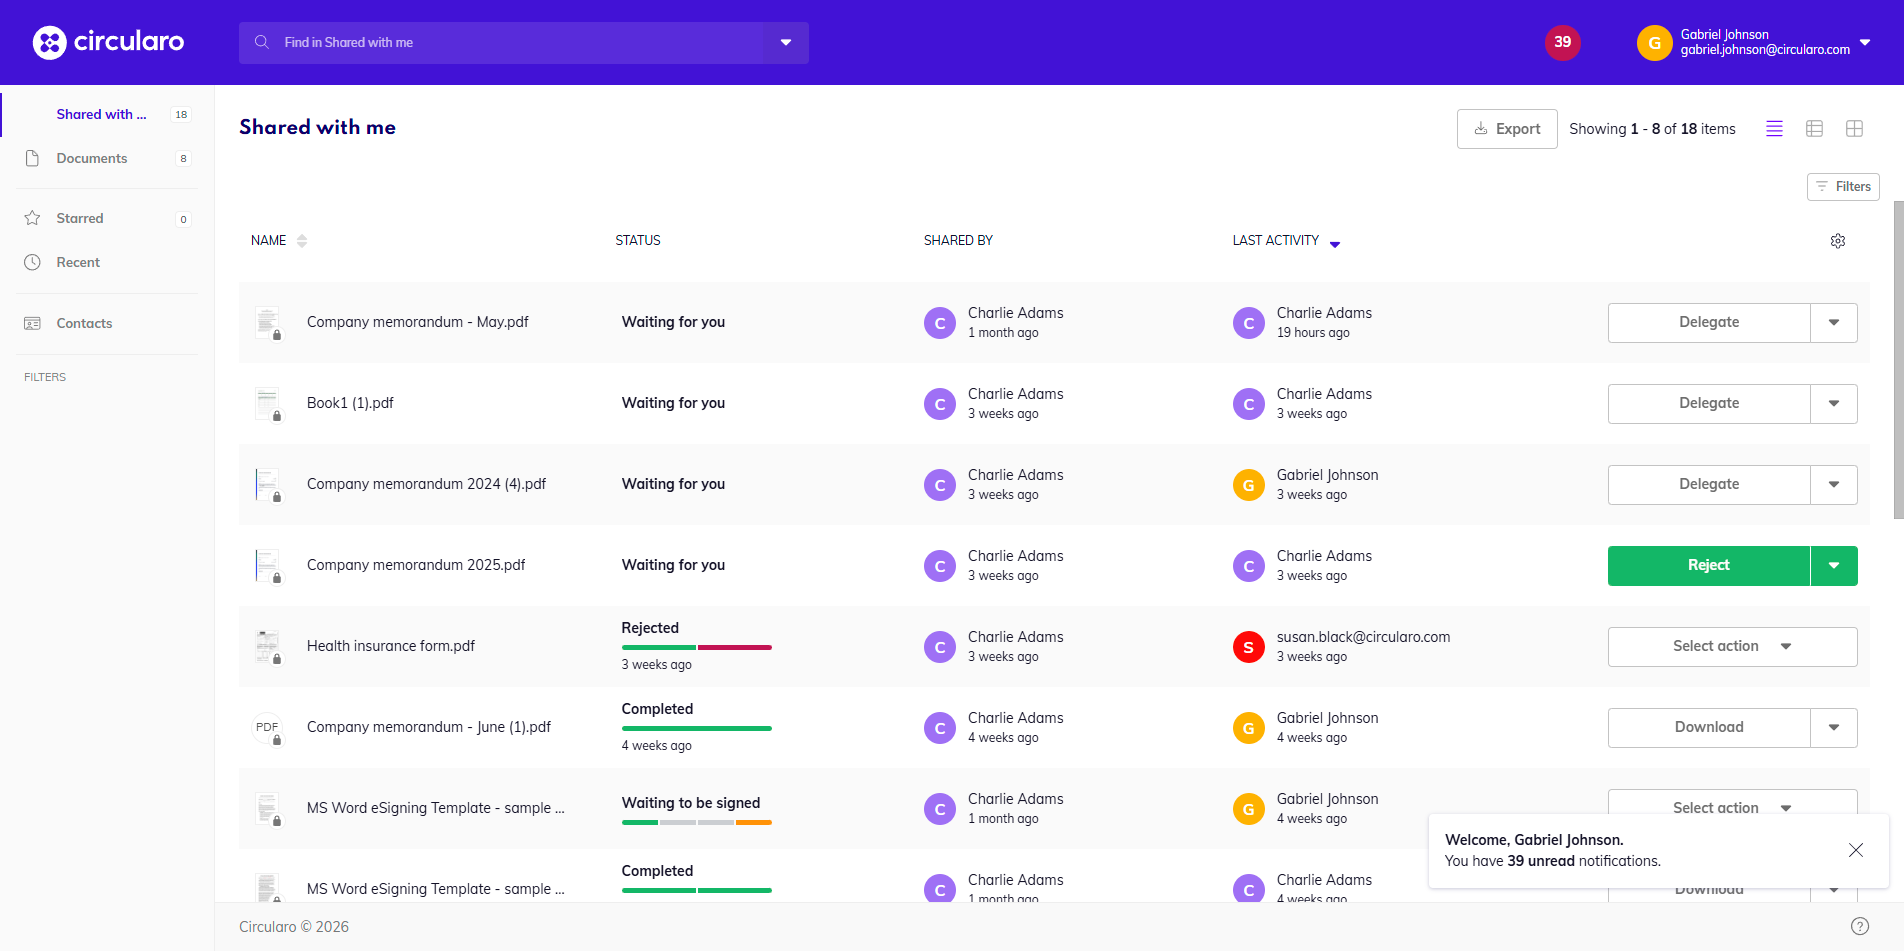The height and width of the screenshot is (951, 1904).
Task: Open column settings gear icon
Action: tap(1837, 241)
